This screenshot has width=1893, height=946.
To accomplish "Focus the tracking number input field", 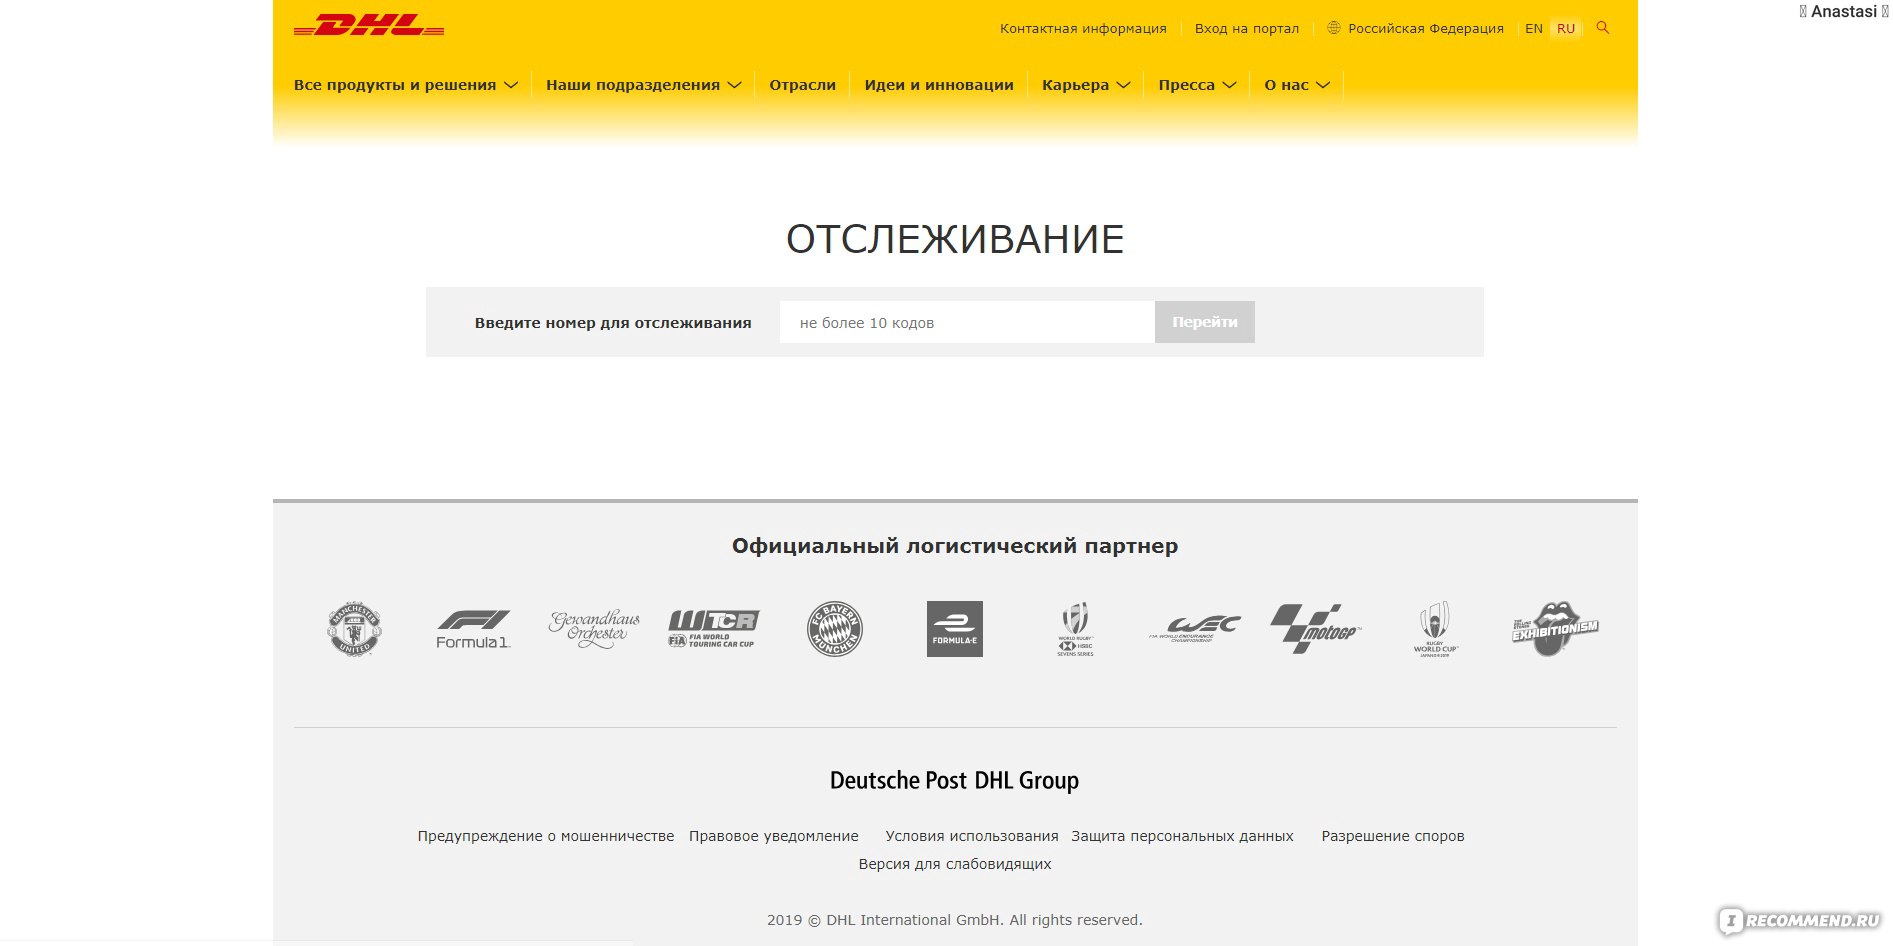I will [x=967, y=322].
